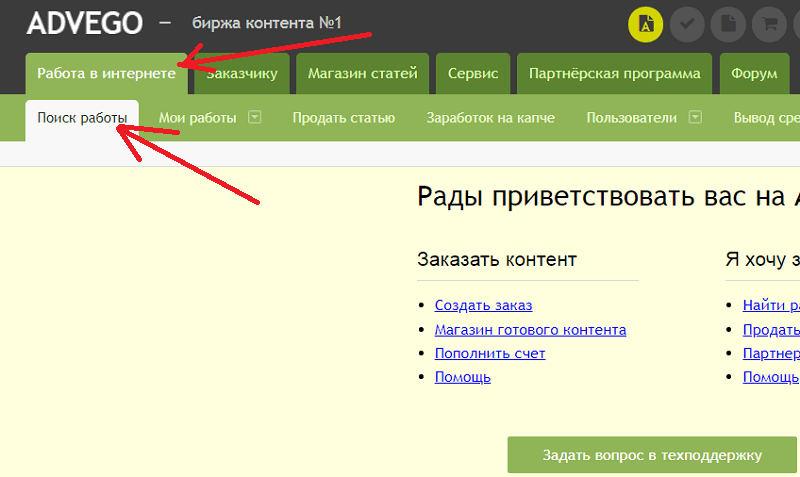Open Заработок на капче menu item
This screenshot has width=800, height=477.
tap(490, 118)
